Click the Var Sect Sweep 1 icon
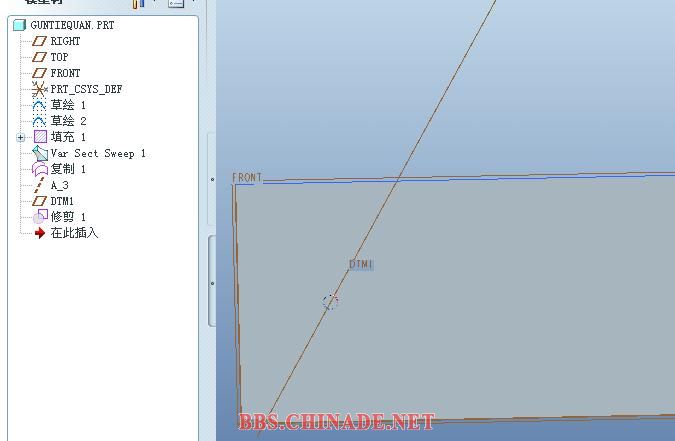This screenshot has height=441, width=675. [40, 153]
